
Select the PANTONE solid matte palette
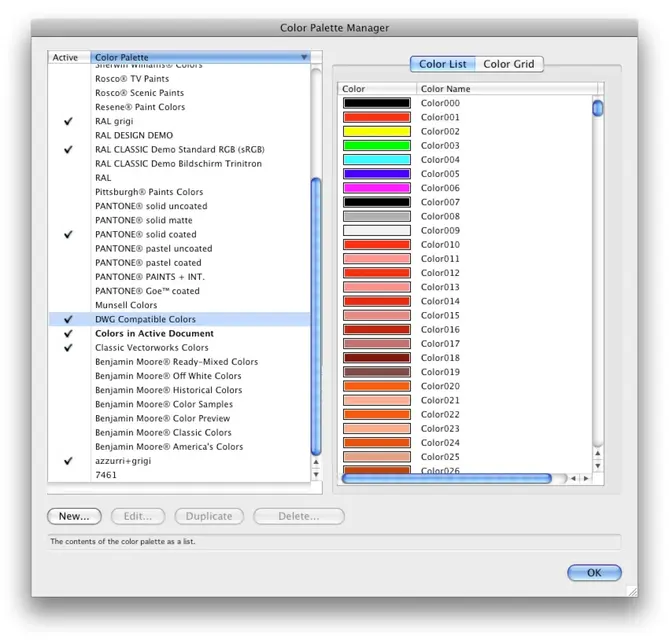pyautogui.click(x=144, y=220)
